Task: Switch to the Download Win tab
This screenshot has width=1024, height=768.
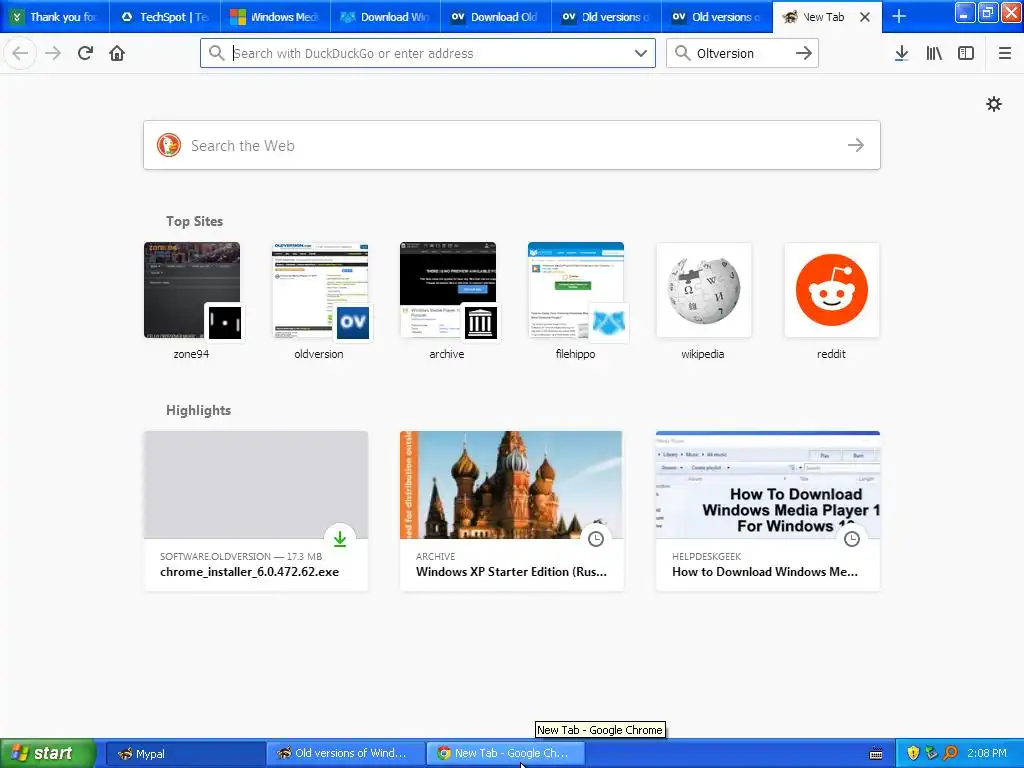Action: 385,17
